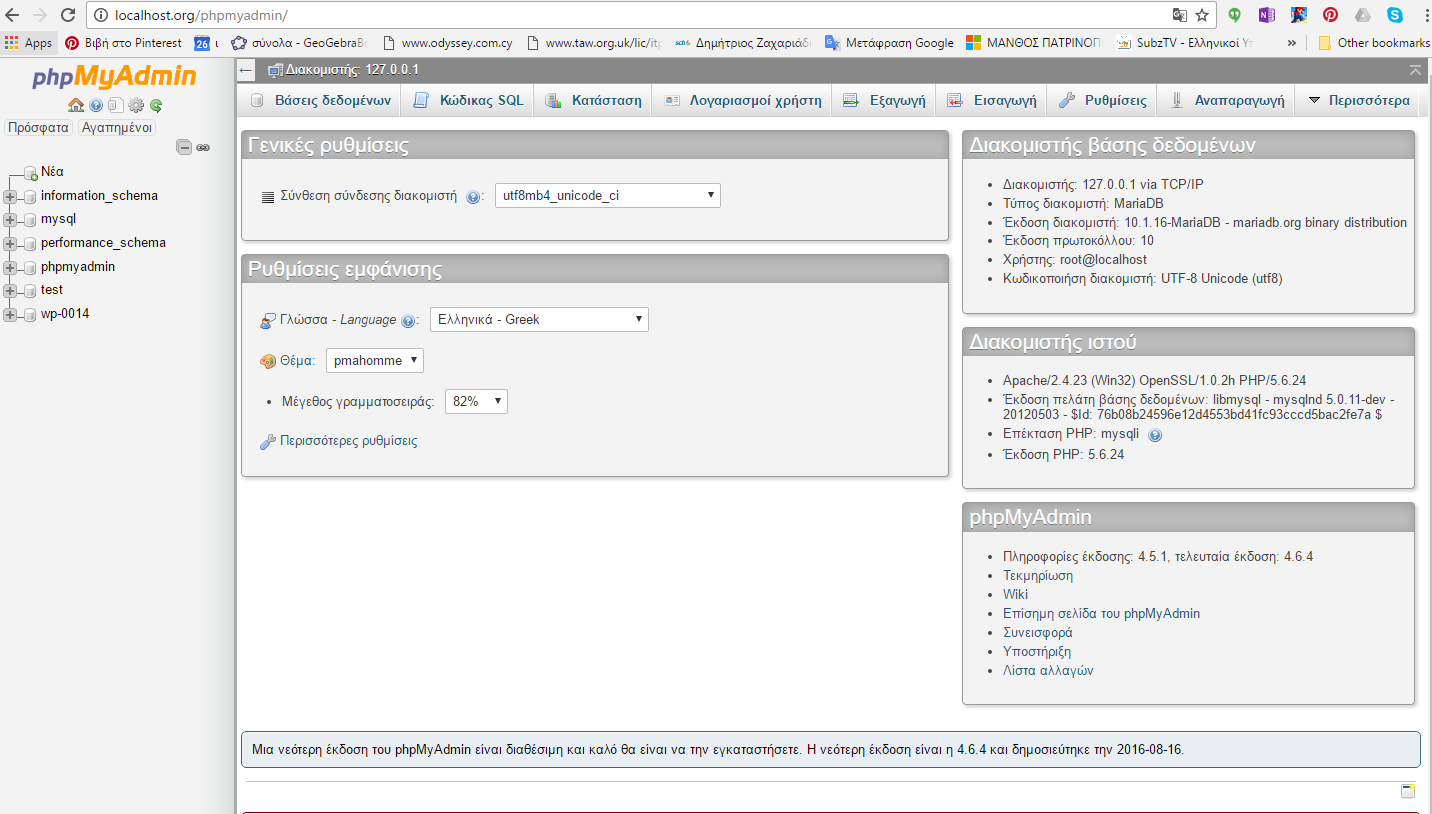Image resolution: width=1432 pixels, height=814 pixels.
Task: Open the Τεκμηρίωση link
Action: click(x=1038, y=576)
